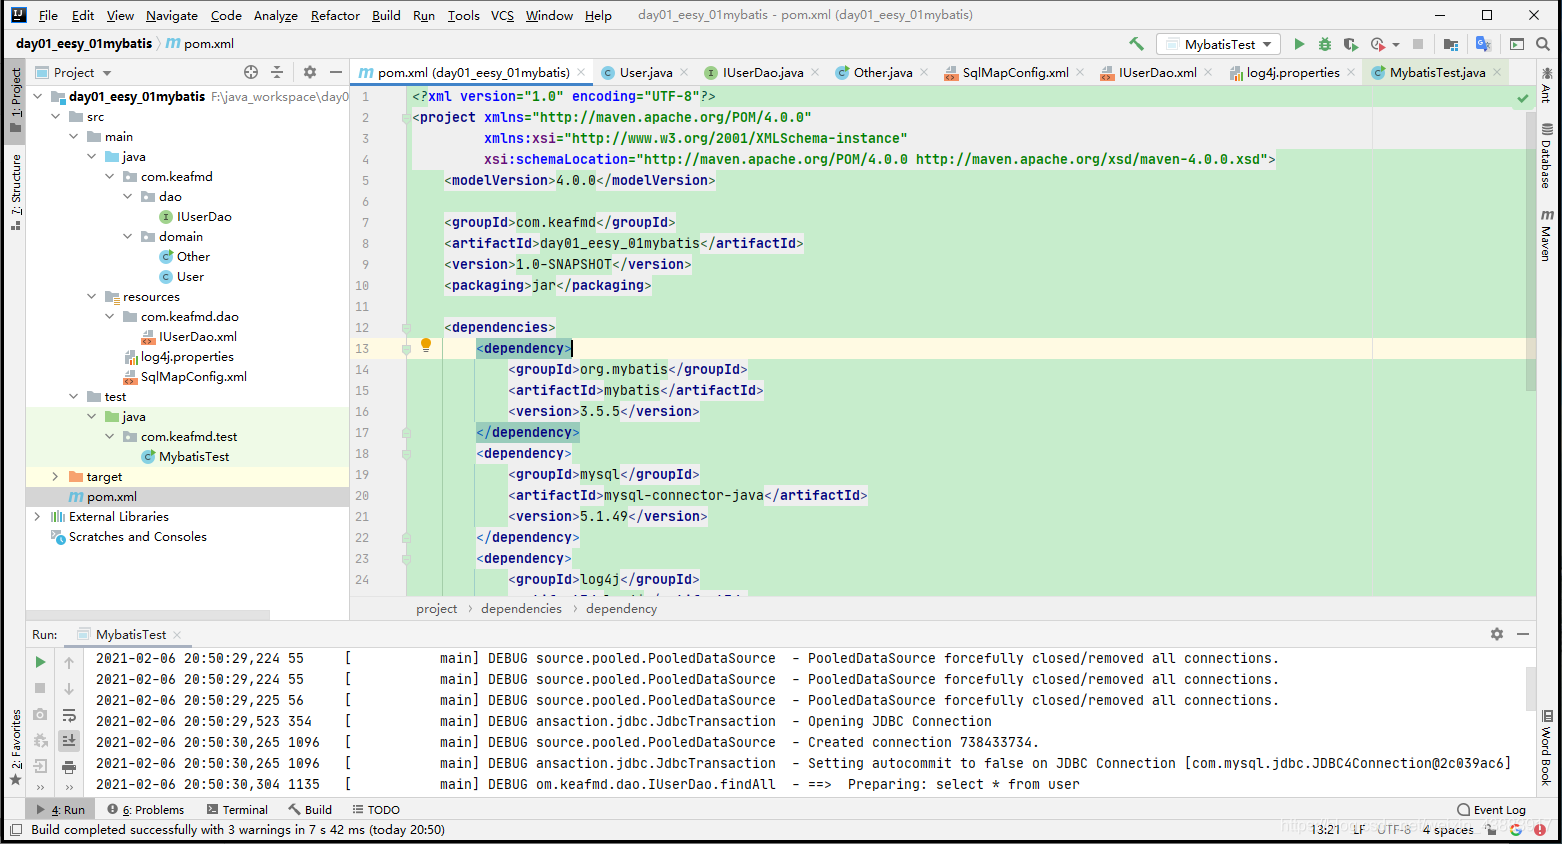Click 'dependencies' in the breadcrumb bar
The height and width of the screenshot is (844, 1562).
[x=521, y=608]
